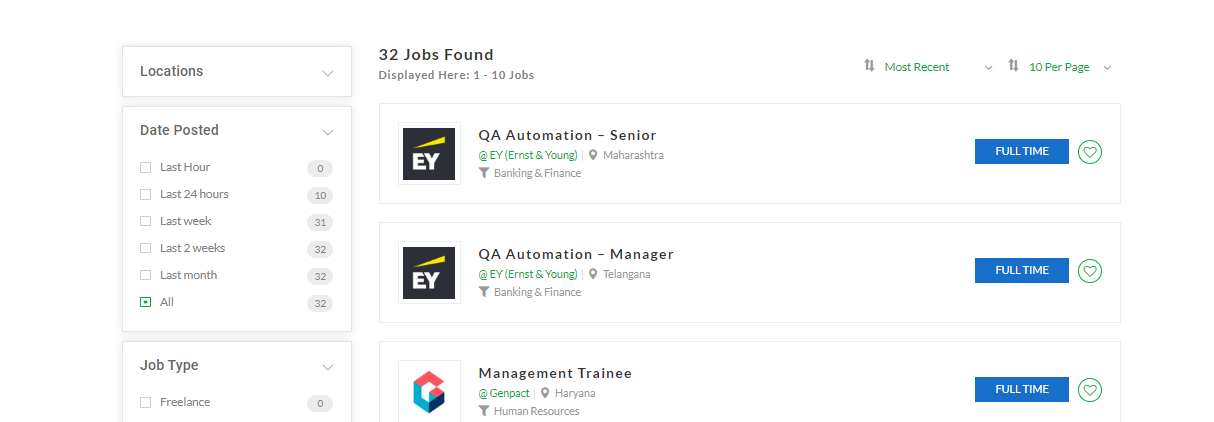
Task: Open the 10 Per Page dropdown
Action: click(x=1070, y=67)
